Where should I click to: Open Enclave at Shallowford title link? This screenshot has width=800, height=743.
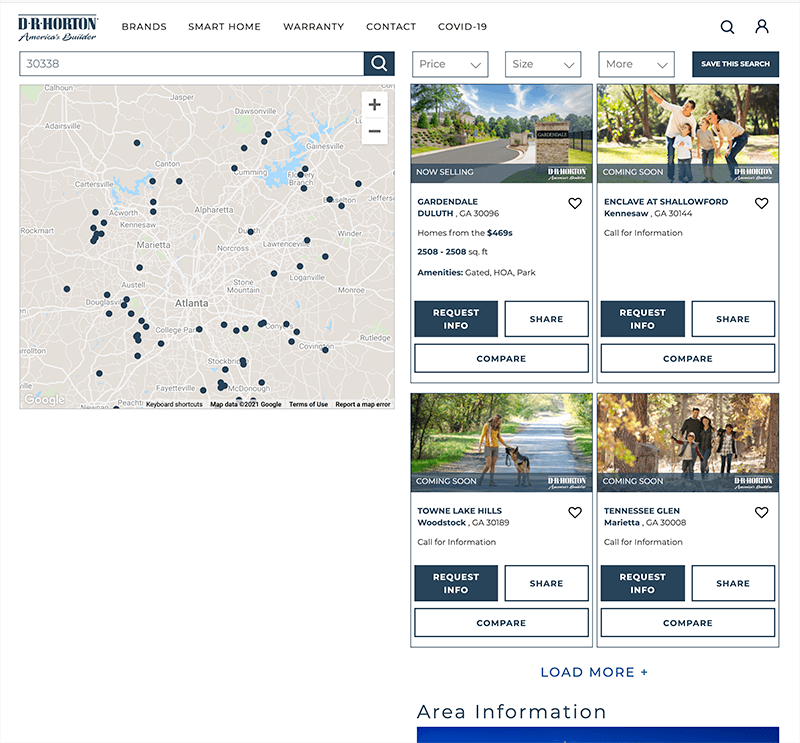coord(666,202)
